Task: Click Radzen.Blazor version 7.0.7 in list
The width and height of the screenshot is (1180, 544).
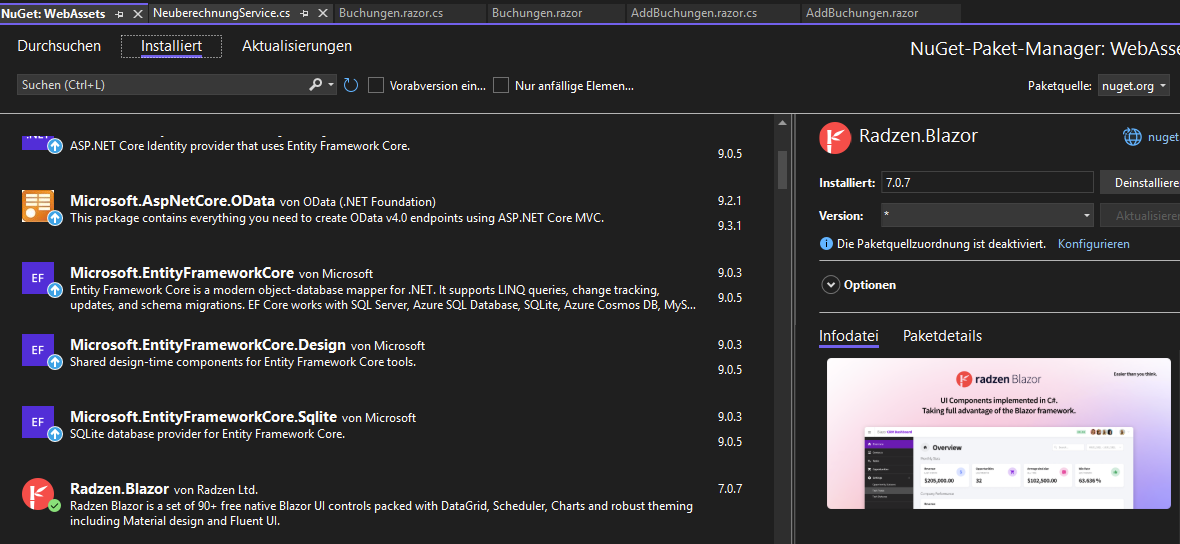Action: (730, 489)
